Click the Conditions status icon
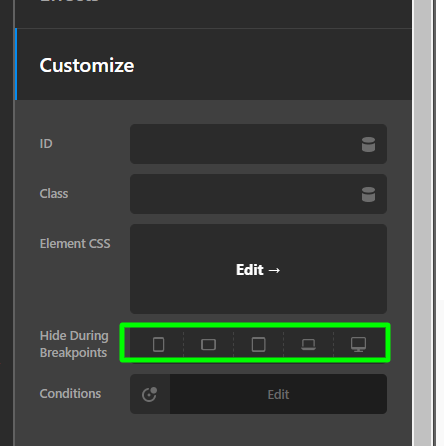444x446 pixels. 150,394
